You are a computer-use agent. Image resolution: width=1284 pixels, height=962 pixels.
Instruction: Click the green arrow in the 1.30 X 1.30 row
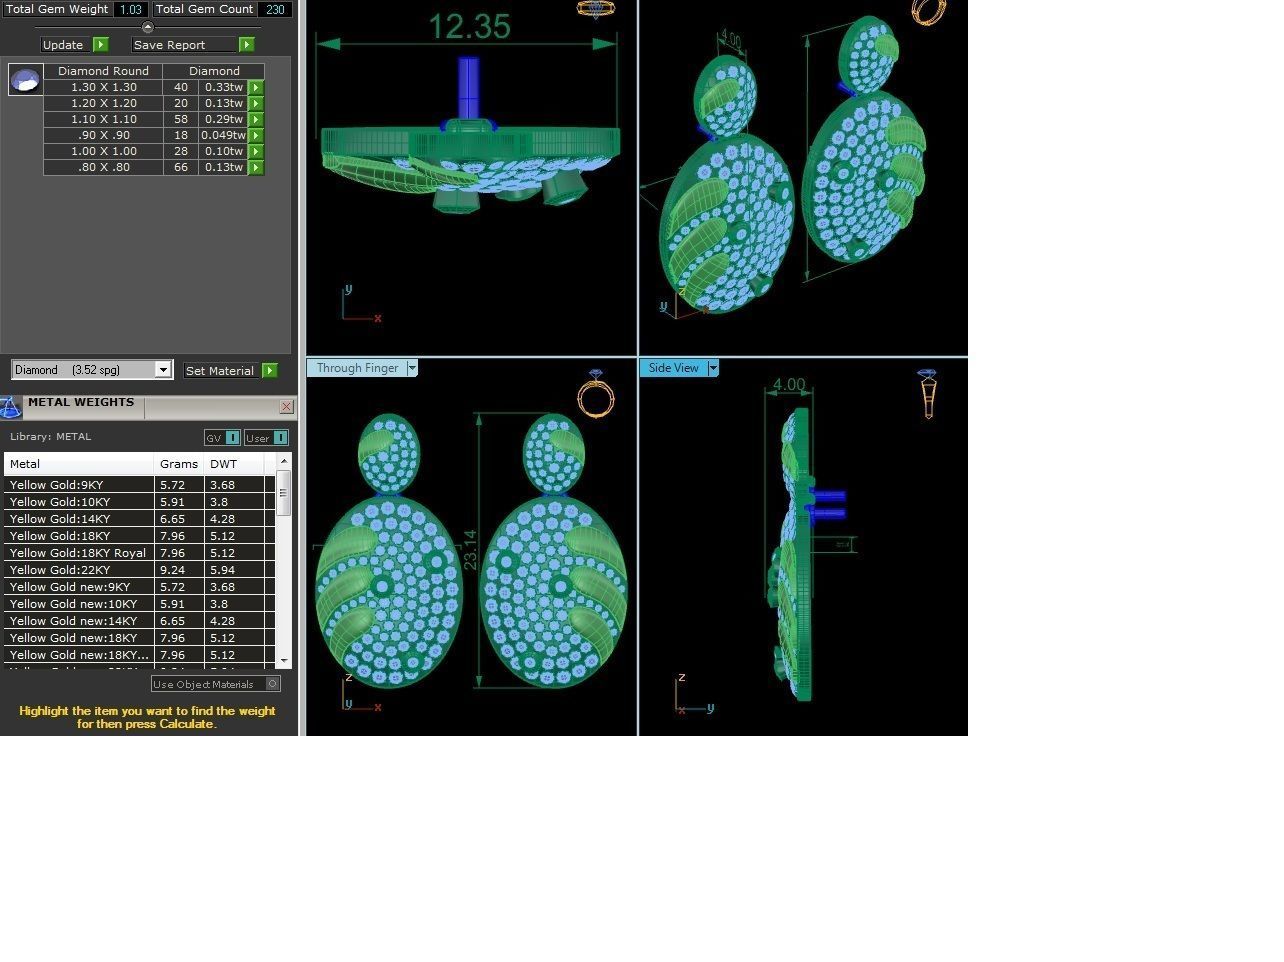click(x=256, y=88)
